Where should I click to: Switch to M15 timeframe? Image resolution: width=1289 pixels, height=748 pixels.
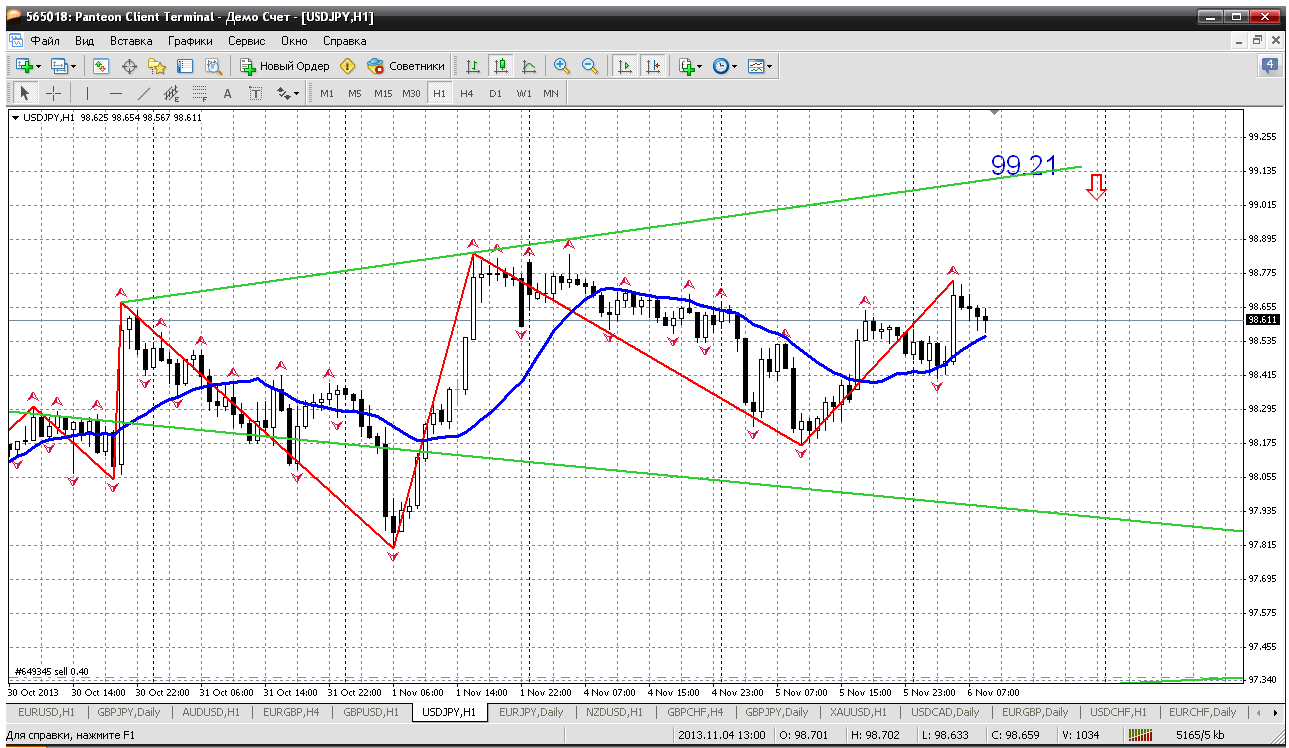(383, 93)
